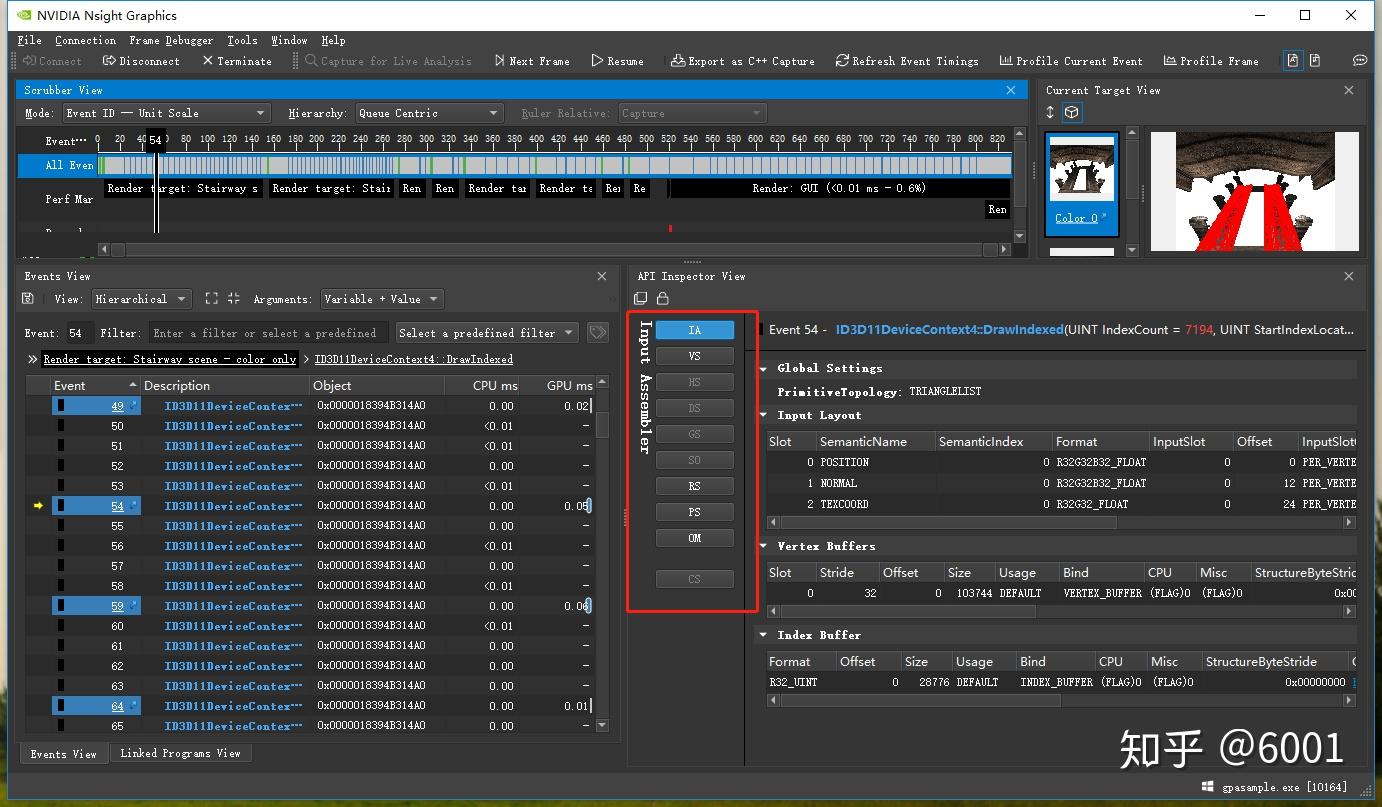Click the ID3D11DeviceContext4::DrawIndexed breadcrumb link
1382x807 pixels.
tap(413, 359)
